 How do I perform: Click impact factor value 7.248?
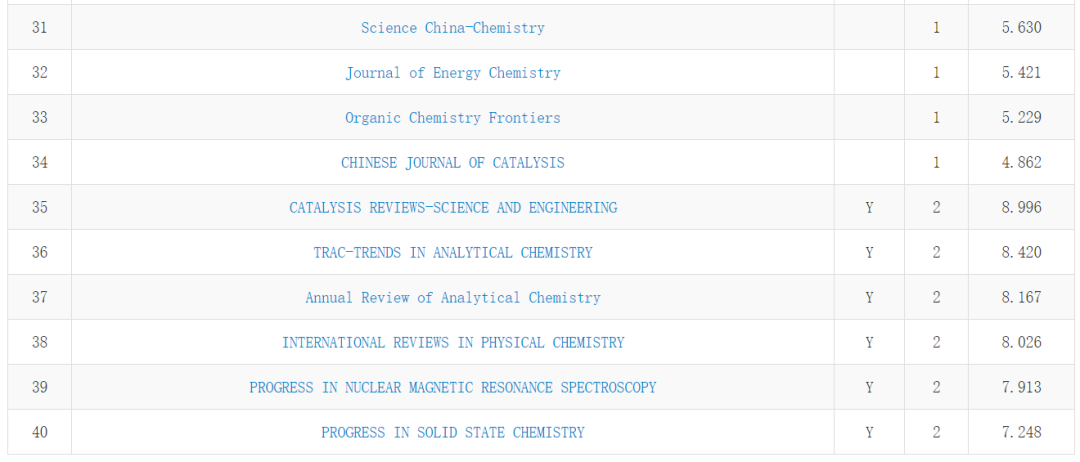point(1021,433)
